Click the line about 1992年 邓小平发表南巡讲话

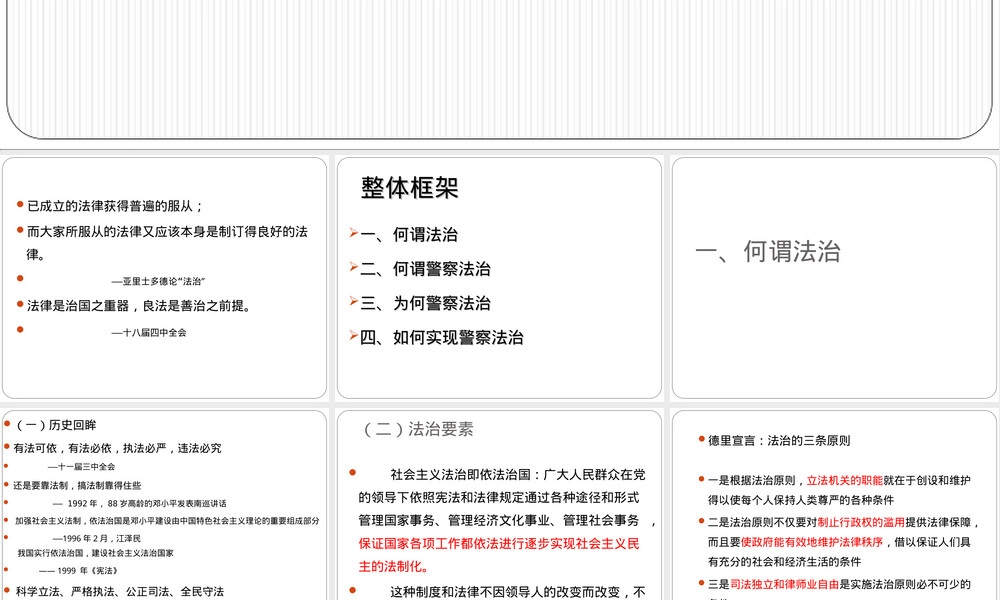pos(139,504)
